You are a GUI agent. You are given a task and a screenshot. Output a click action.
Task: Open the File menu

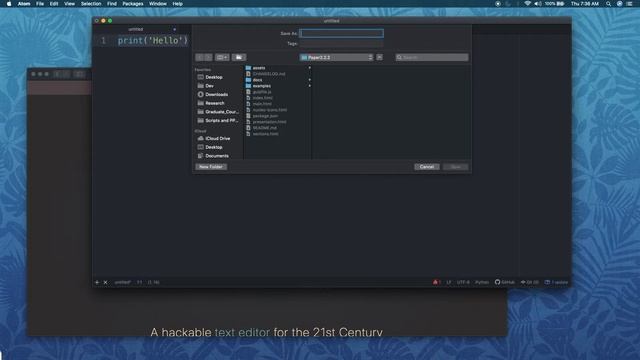(40, 4)
